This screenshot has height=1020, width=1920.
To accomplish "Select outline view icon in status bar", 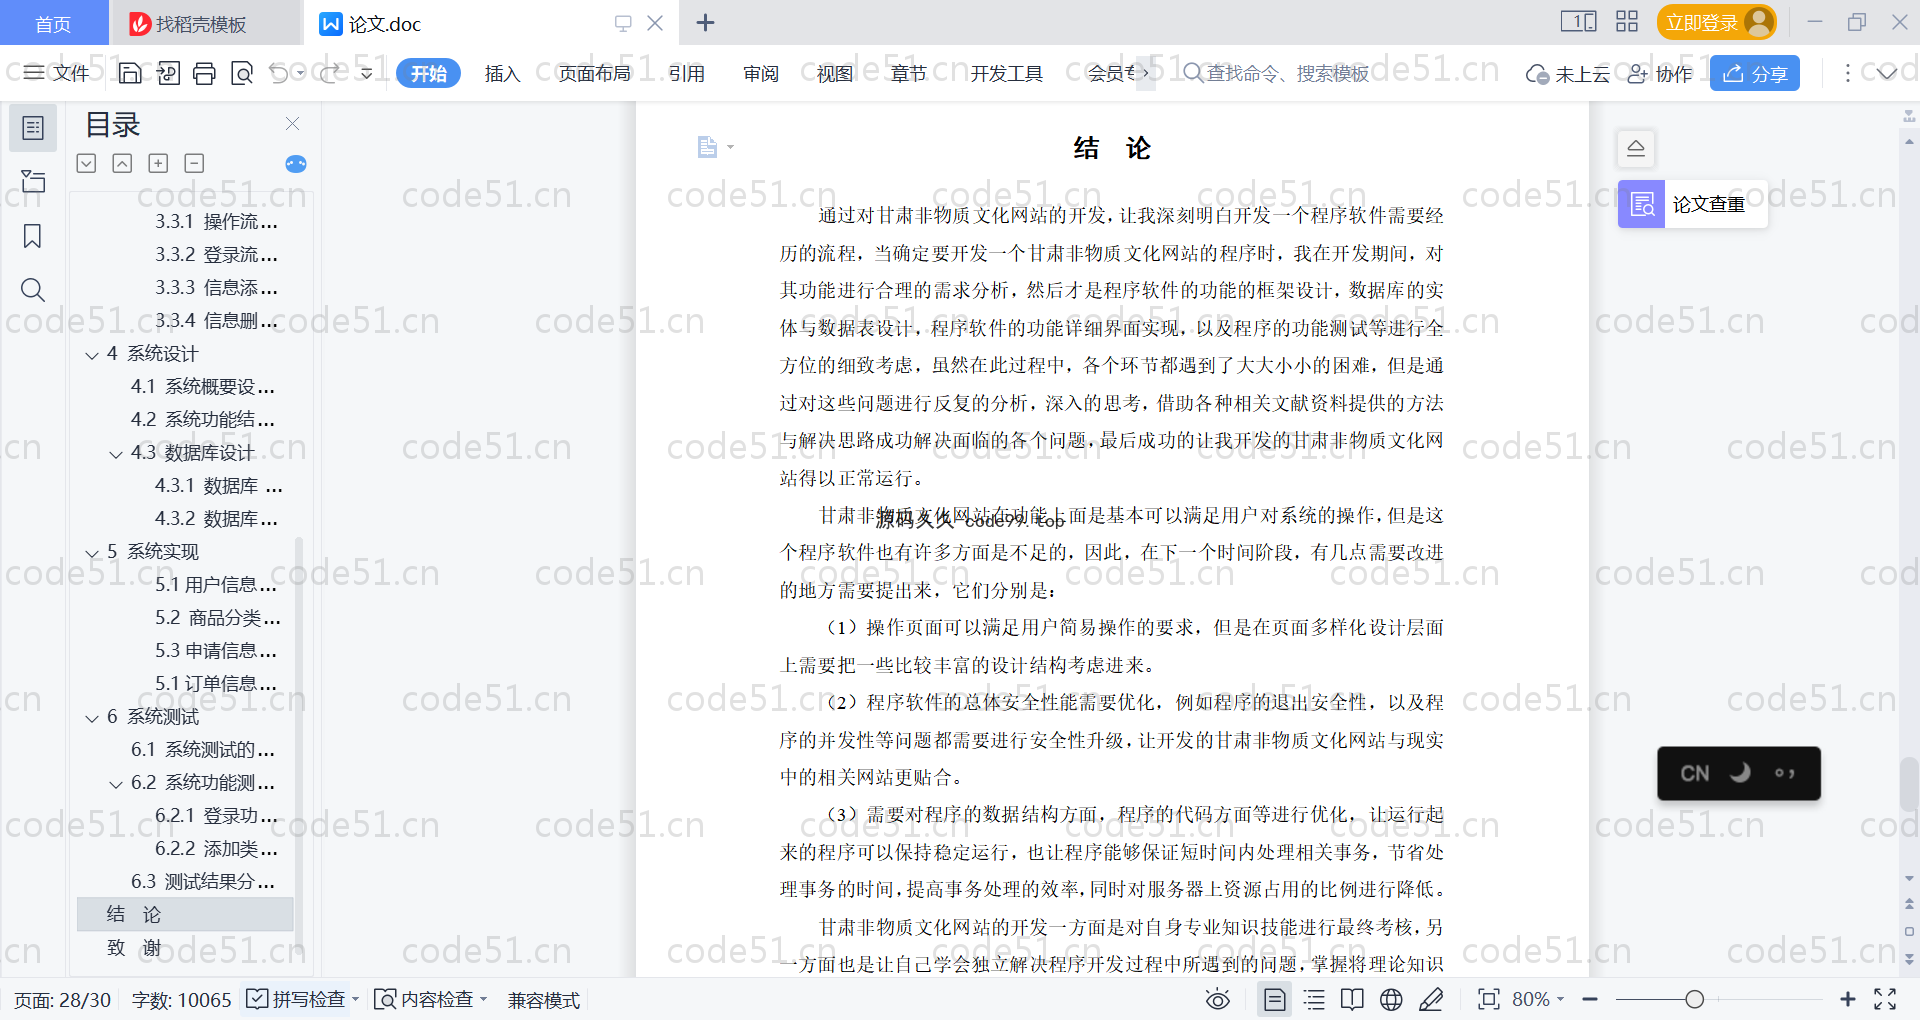I will click(x=1314, y=999).
